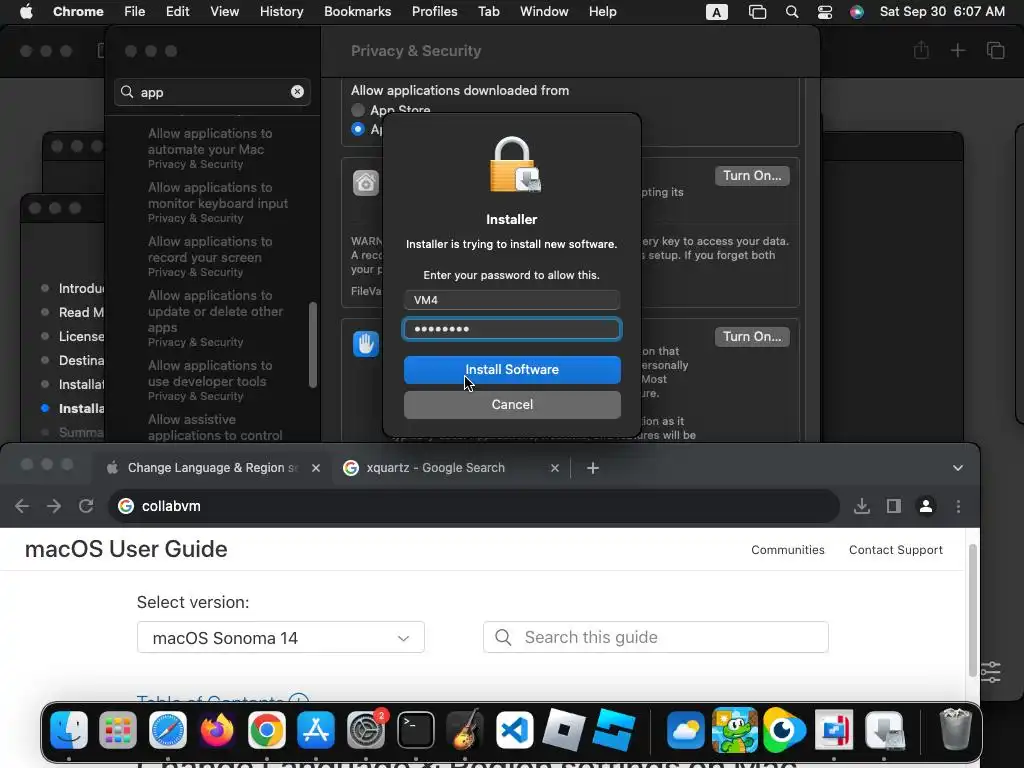Open the Trash in the Dock

[x=955, y=729]
